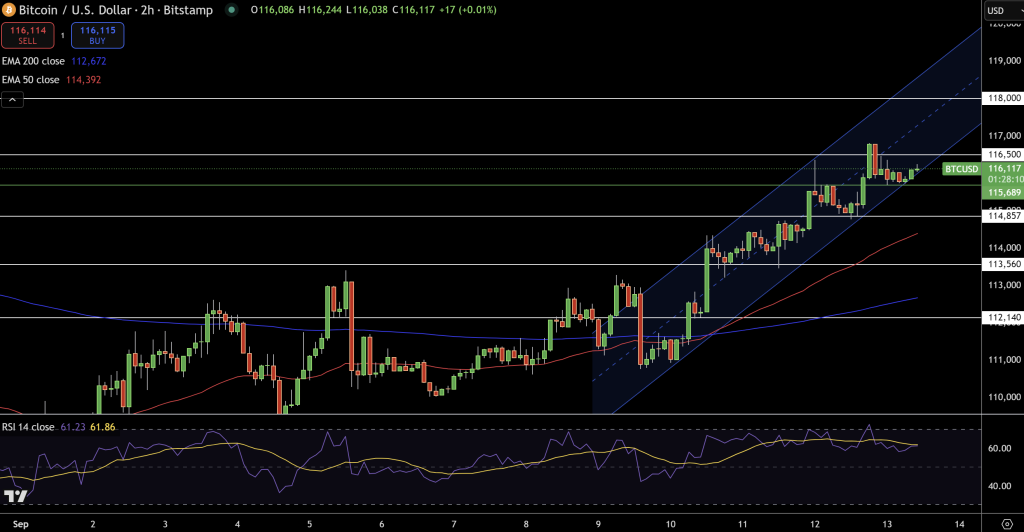The image size is (1024, 532).
Task: Click the 112,140 price level label
Action: pos(1004,318)
